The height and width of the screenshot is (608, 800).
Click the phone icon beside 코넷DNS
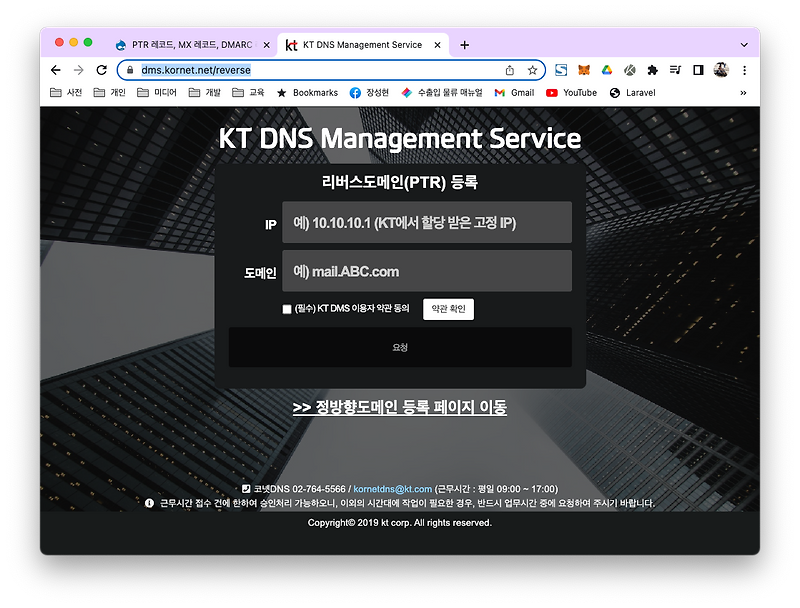coord(246,489)
